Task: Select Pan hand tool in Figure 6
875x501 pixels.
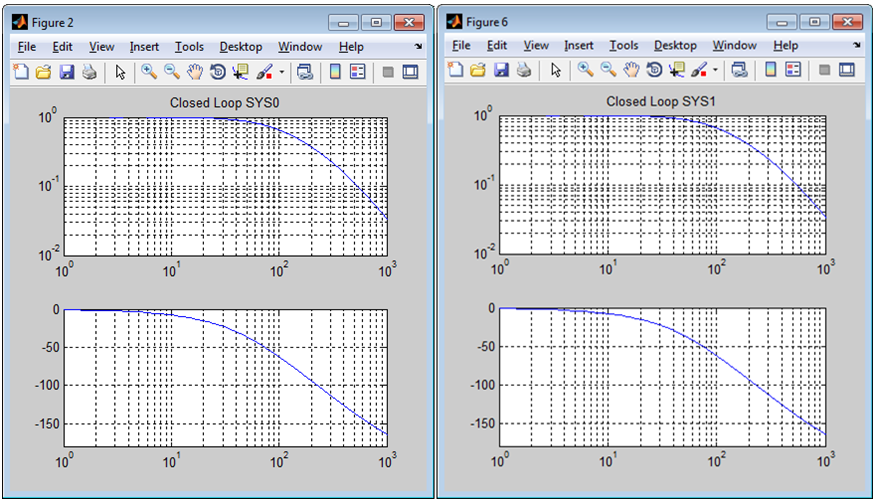Action: coord(631,70)
